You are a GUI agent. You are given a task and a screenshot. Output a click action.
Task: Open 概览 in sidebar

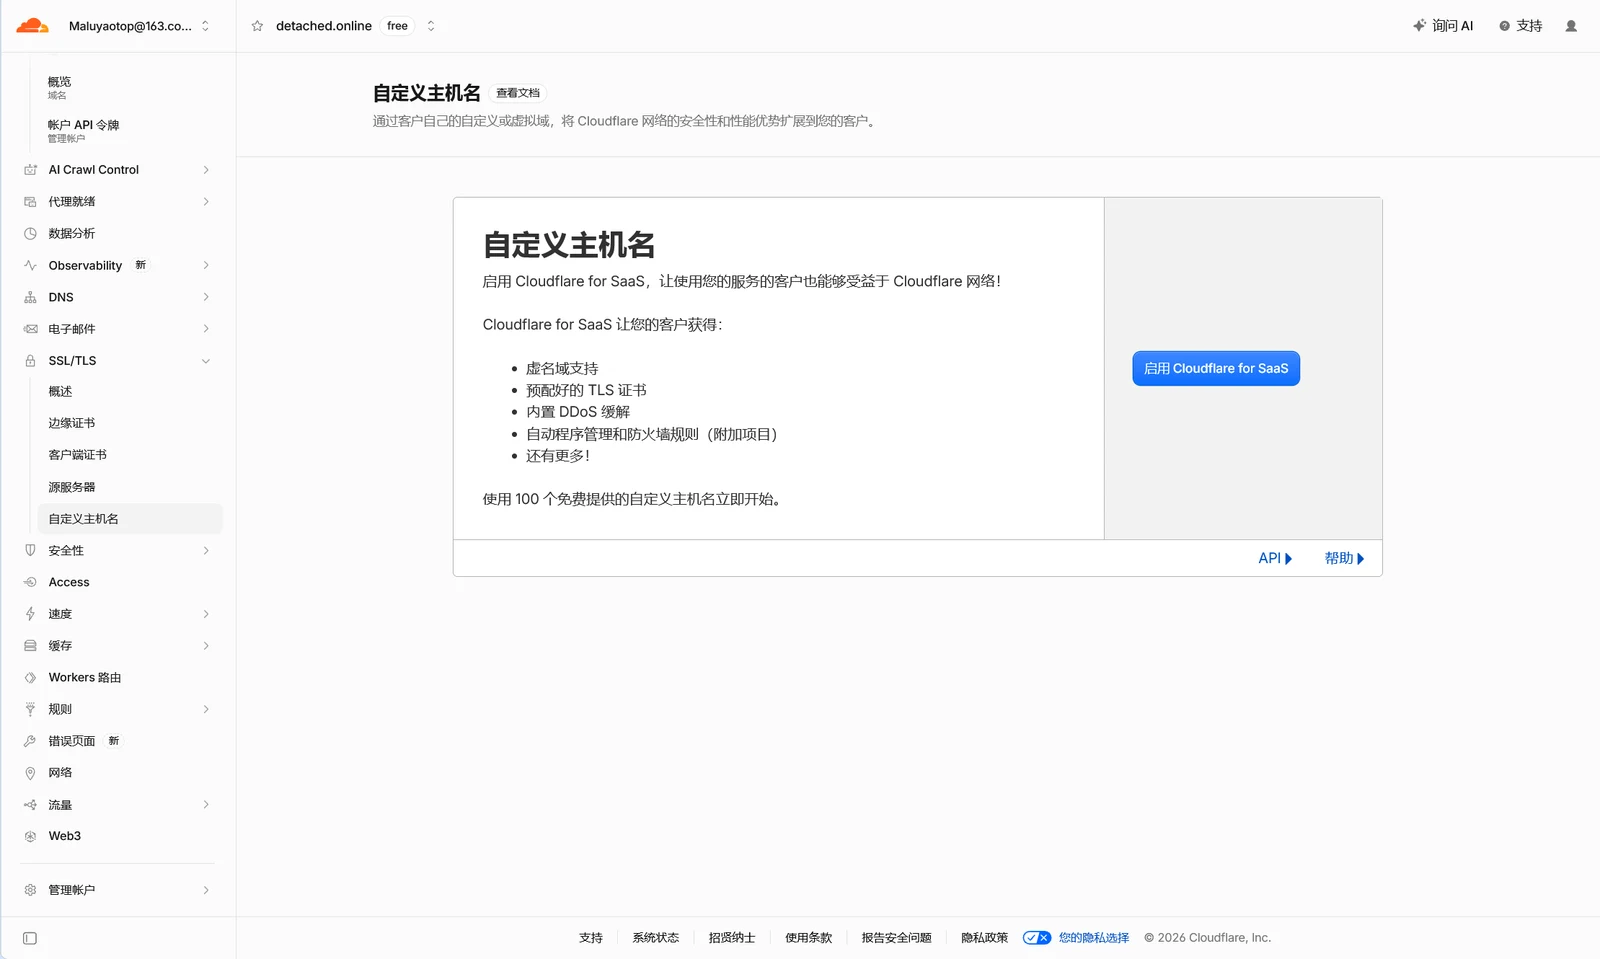tap(60, 88)
